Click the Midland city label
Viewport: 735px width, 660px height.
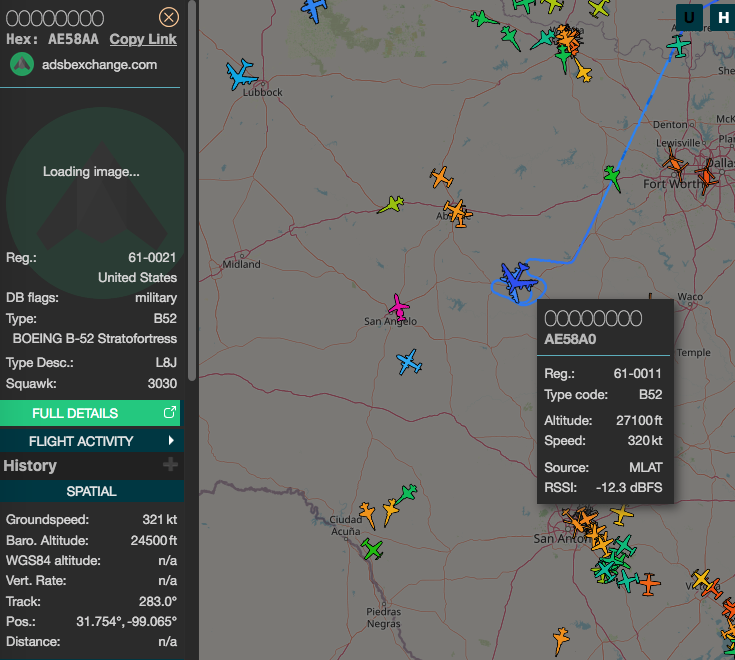[241, 264]
